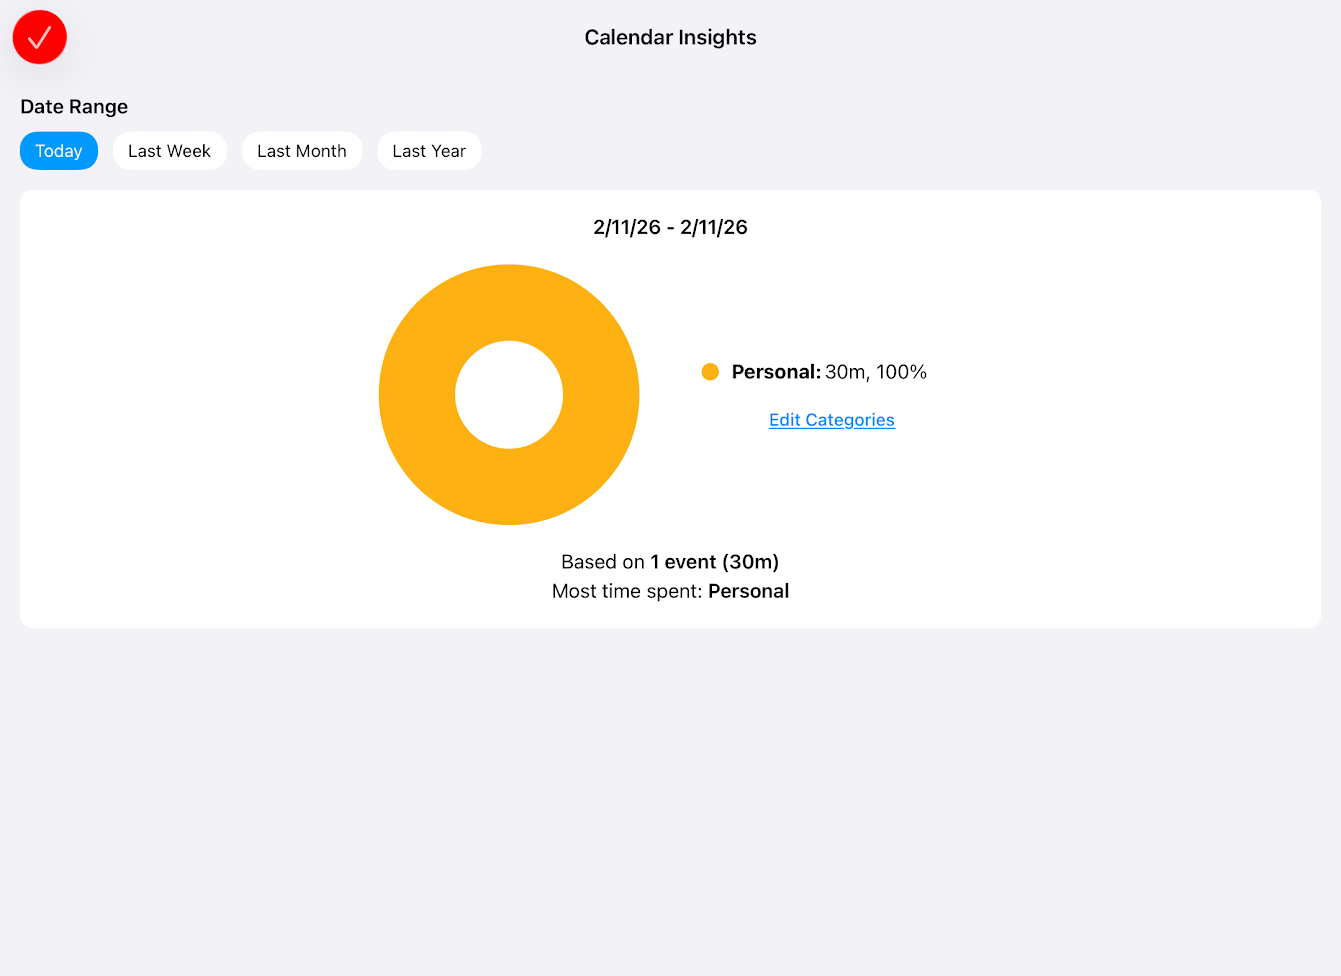Image resolution: width=1341 pixels, height=976 pixels.
Task: Click the 2/11/26 - 2/11/26 date heading
Action: pyautogui.click(x=670, y=227)
